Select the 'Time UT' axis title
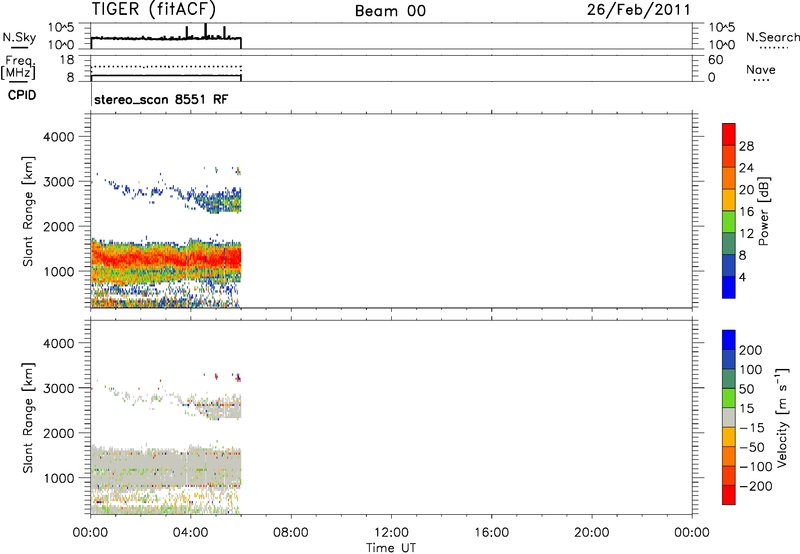Image resolution: width=800 pixels, height=554 pixels. coord(391,548)
